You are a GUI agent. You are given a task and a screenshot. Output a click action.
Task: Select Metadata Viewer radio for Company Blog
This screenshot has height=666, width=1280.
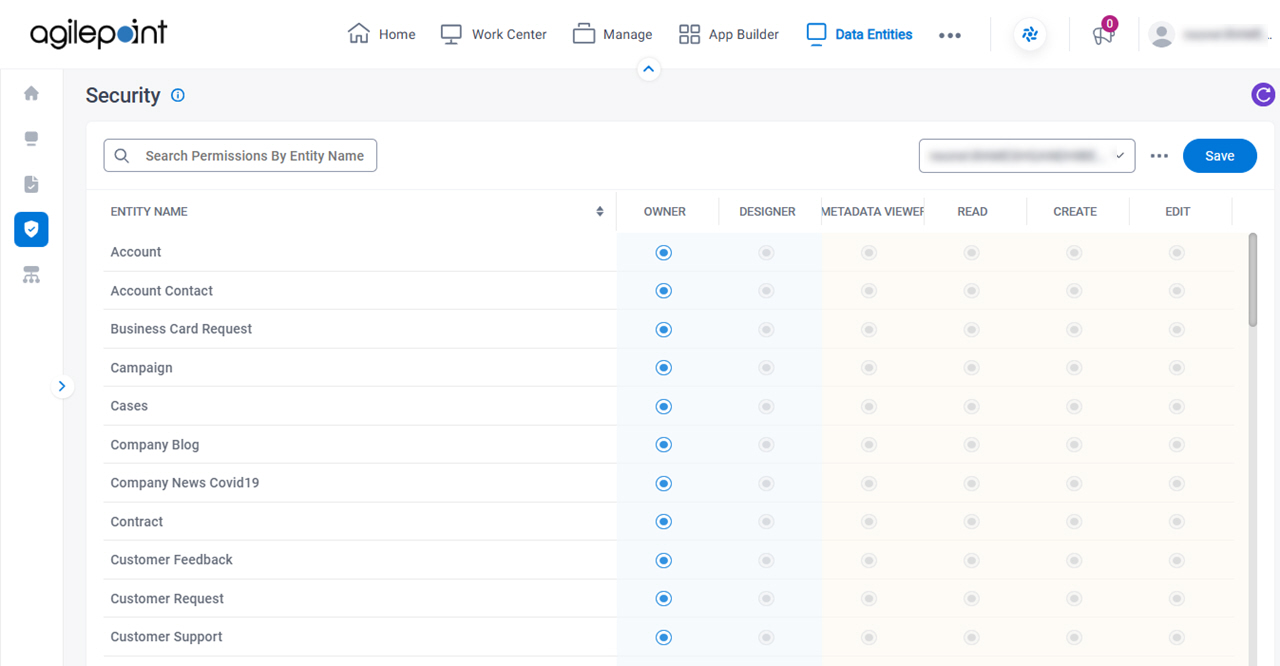click(869, 445)
